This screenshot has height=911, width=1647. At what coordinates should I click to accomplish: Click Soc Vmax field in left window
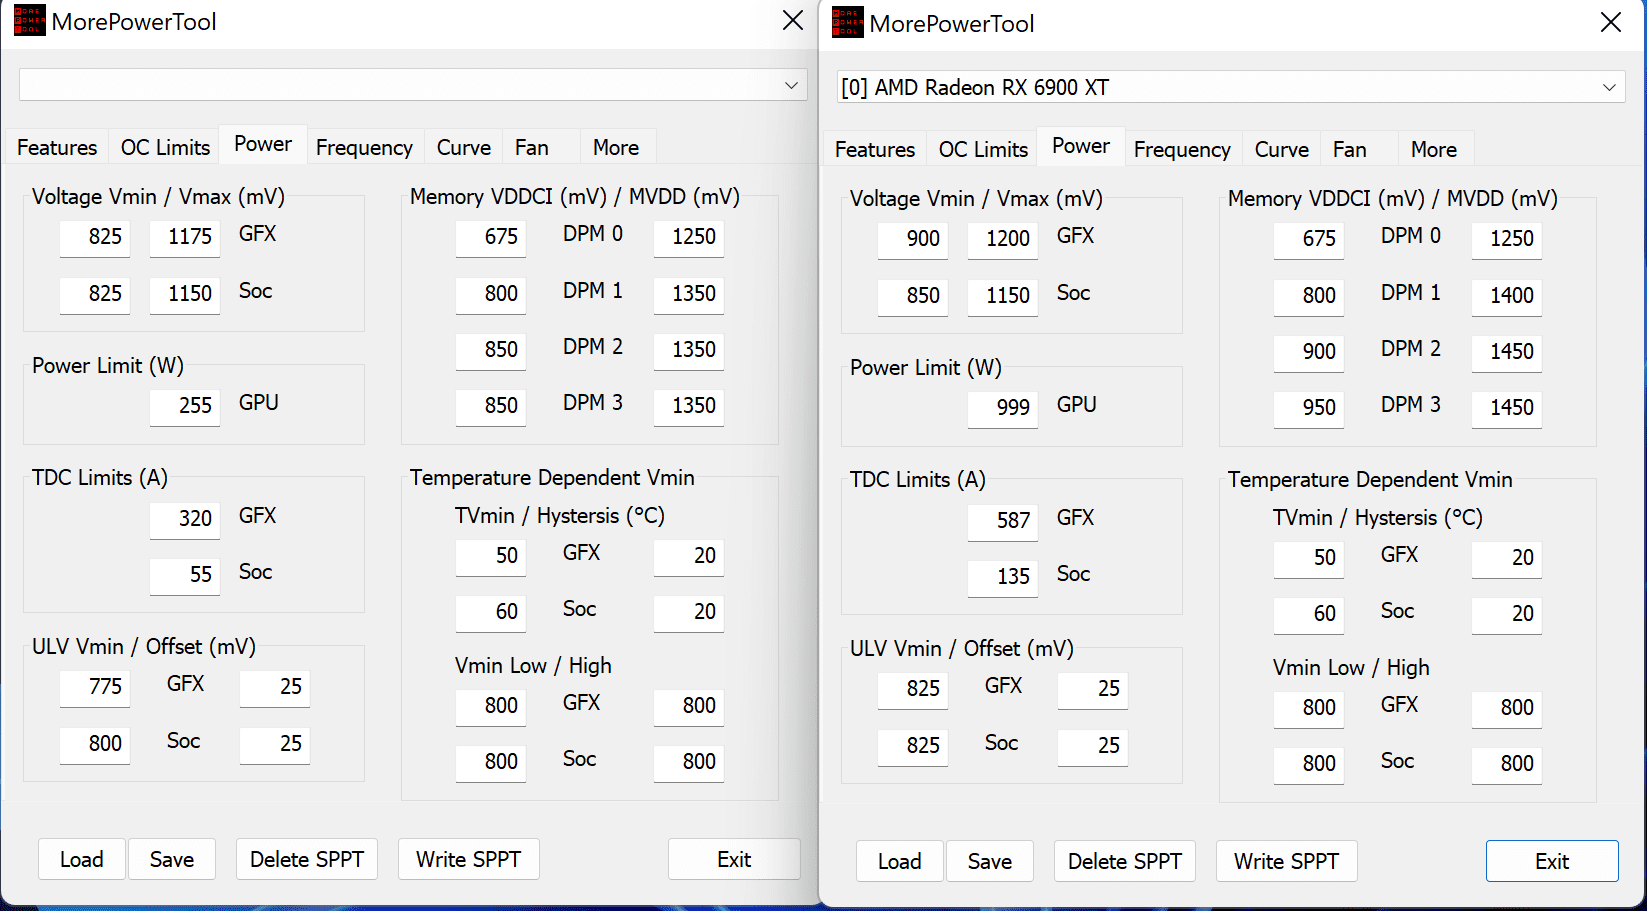[x=185, y=294]
